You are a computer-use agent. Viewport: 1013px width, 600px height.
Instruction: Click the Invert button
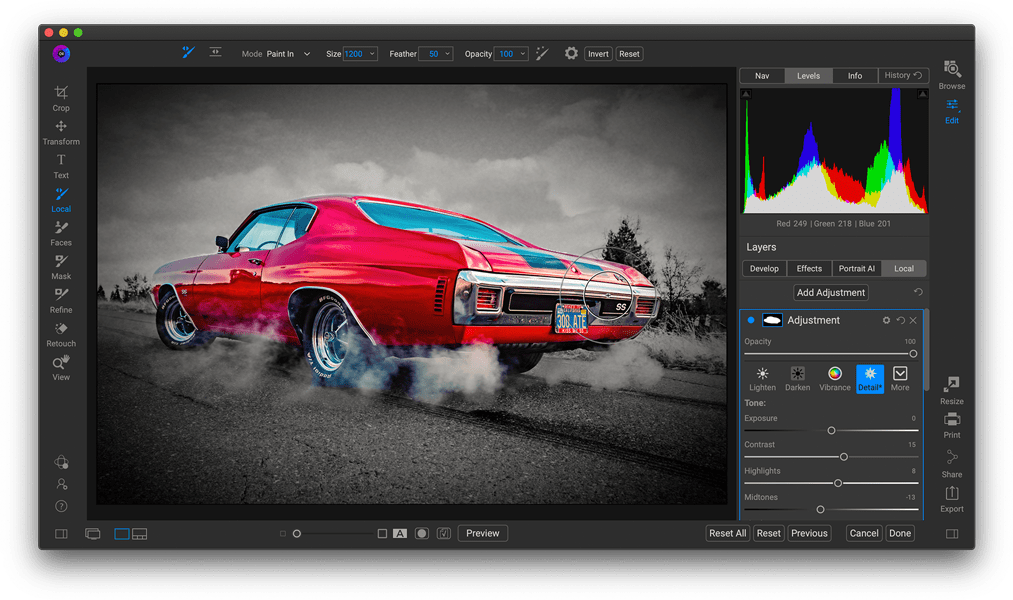598,54
